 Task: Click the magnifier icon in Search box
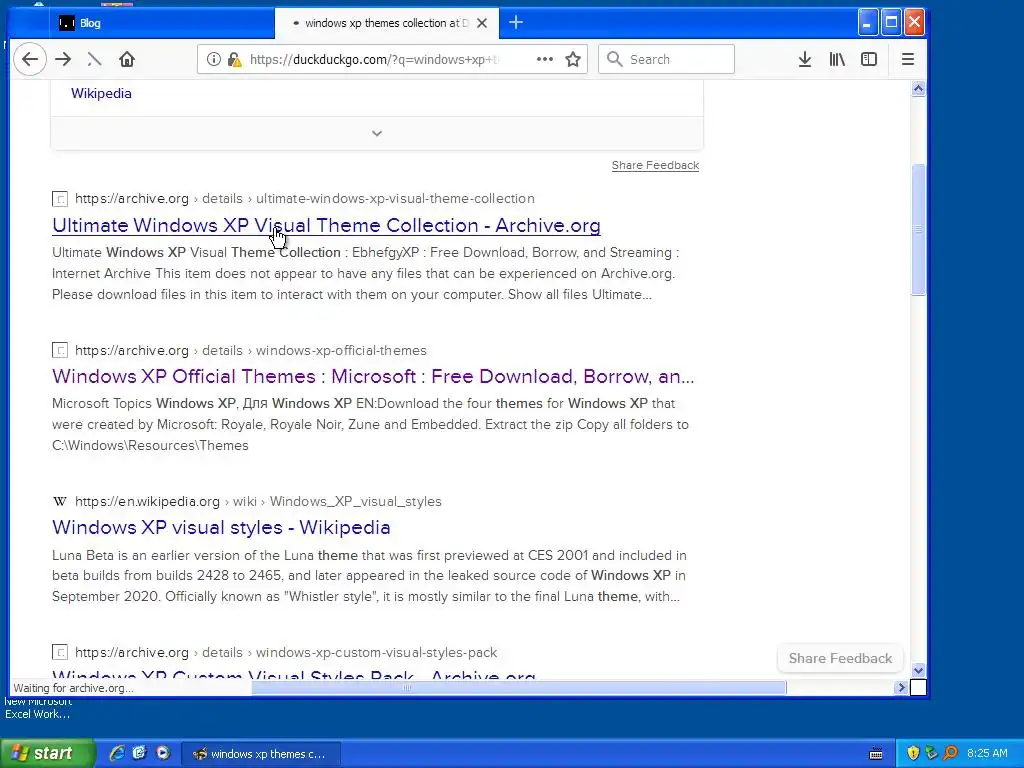[x=614, y=59]
